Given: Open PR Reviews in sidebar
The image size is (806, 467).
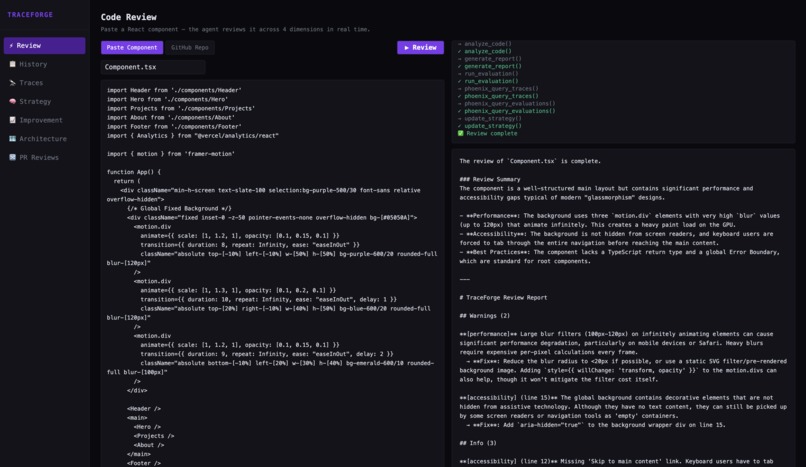Looking at the screenshot, I should pyautogui.click(x=44, y=157).
